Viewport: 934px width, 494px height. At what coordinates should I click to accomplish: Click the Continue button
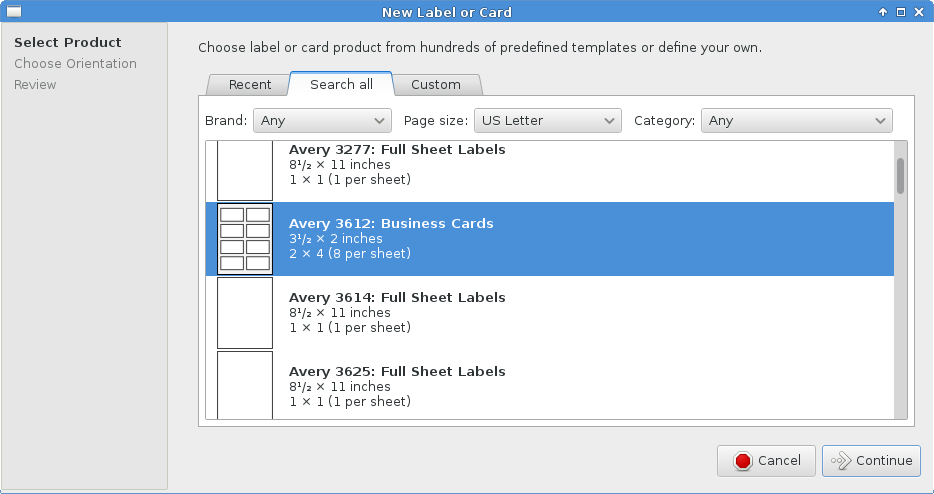pos(871,461)
